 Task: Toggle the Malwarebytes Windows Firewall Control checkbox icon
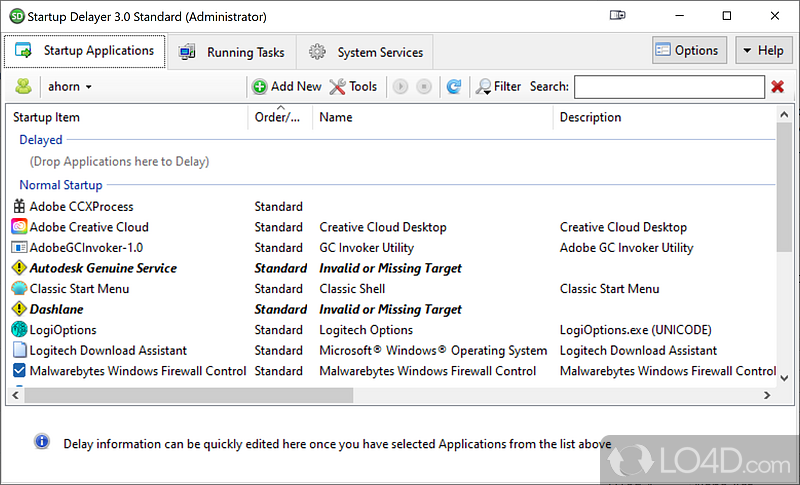(x=19, y=371)
